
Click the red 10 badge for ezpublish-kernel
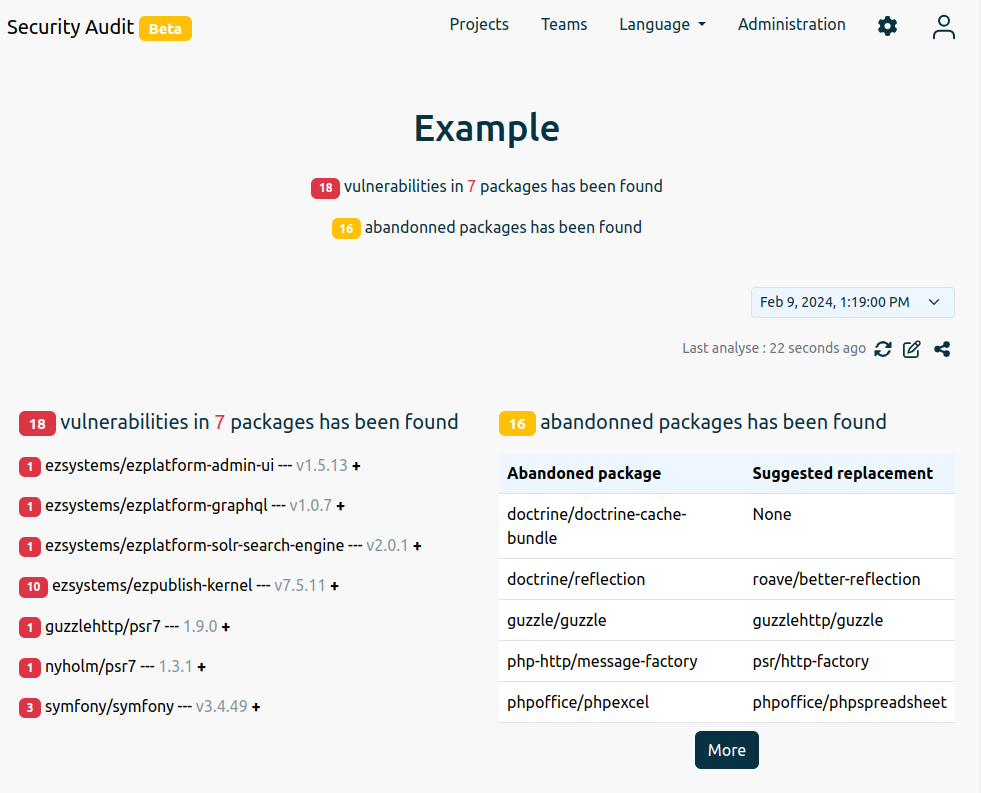(33, 587)
